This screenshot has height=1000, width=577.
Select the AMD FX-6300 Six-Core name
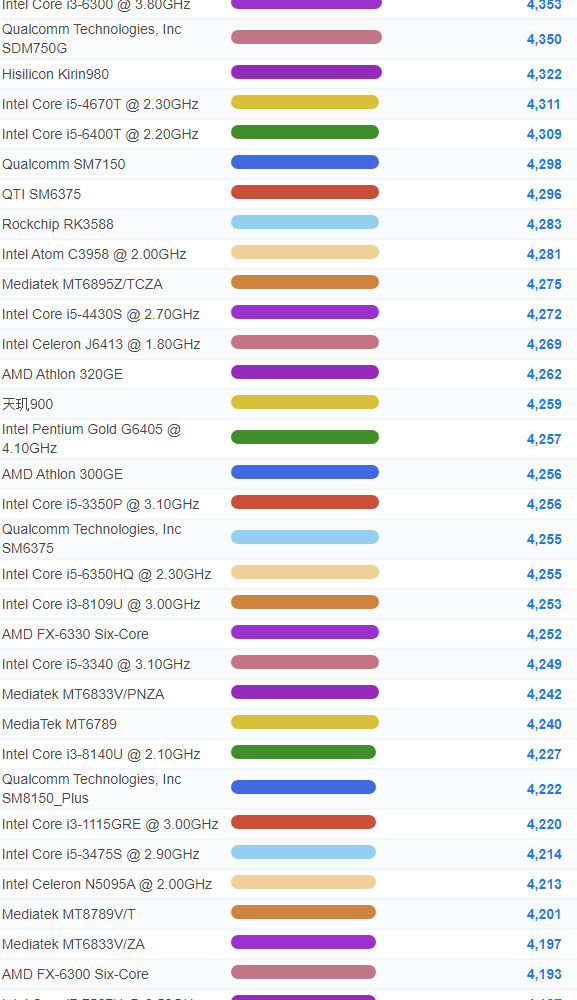(x=75, y=974)
